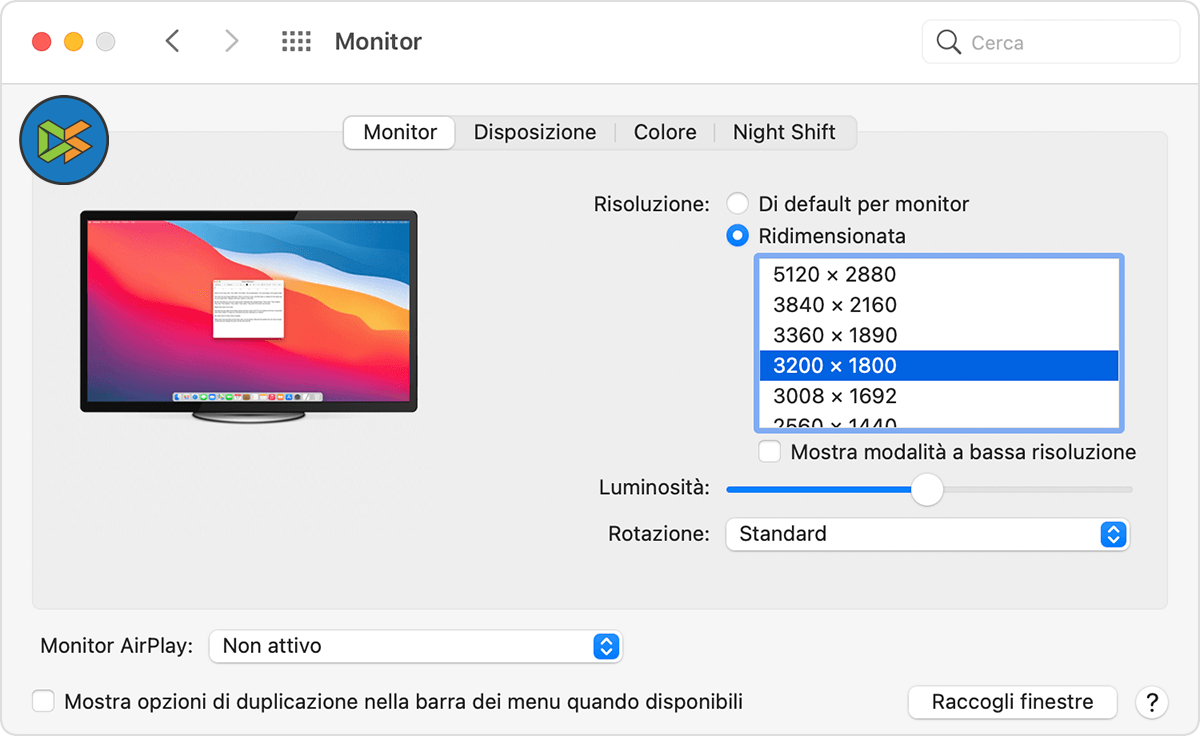Select resolution 3200 × 1800
The width and height of the screenshot is (1200, 736).
[939, 365]
